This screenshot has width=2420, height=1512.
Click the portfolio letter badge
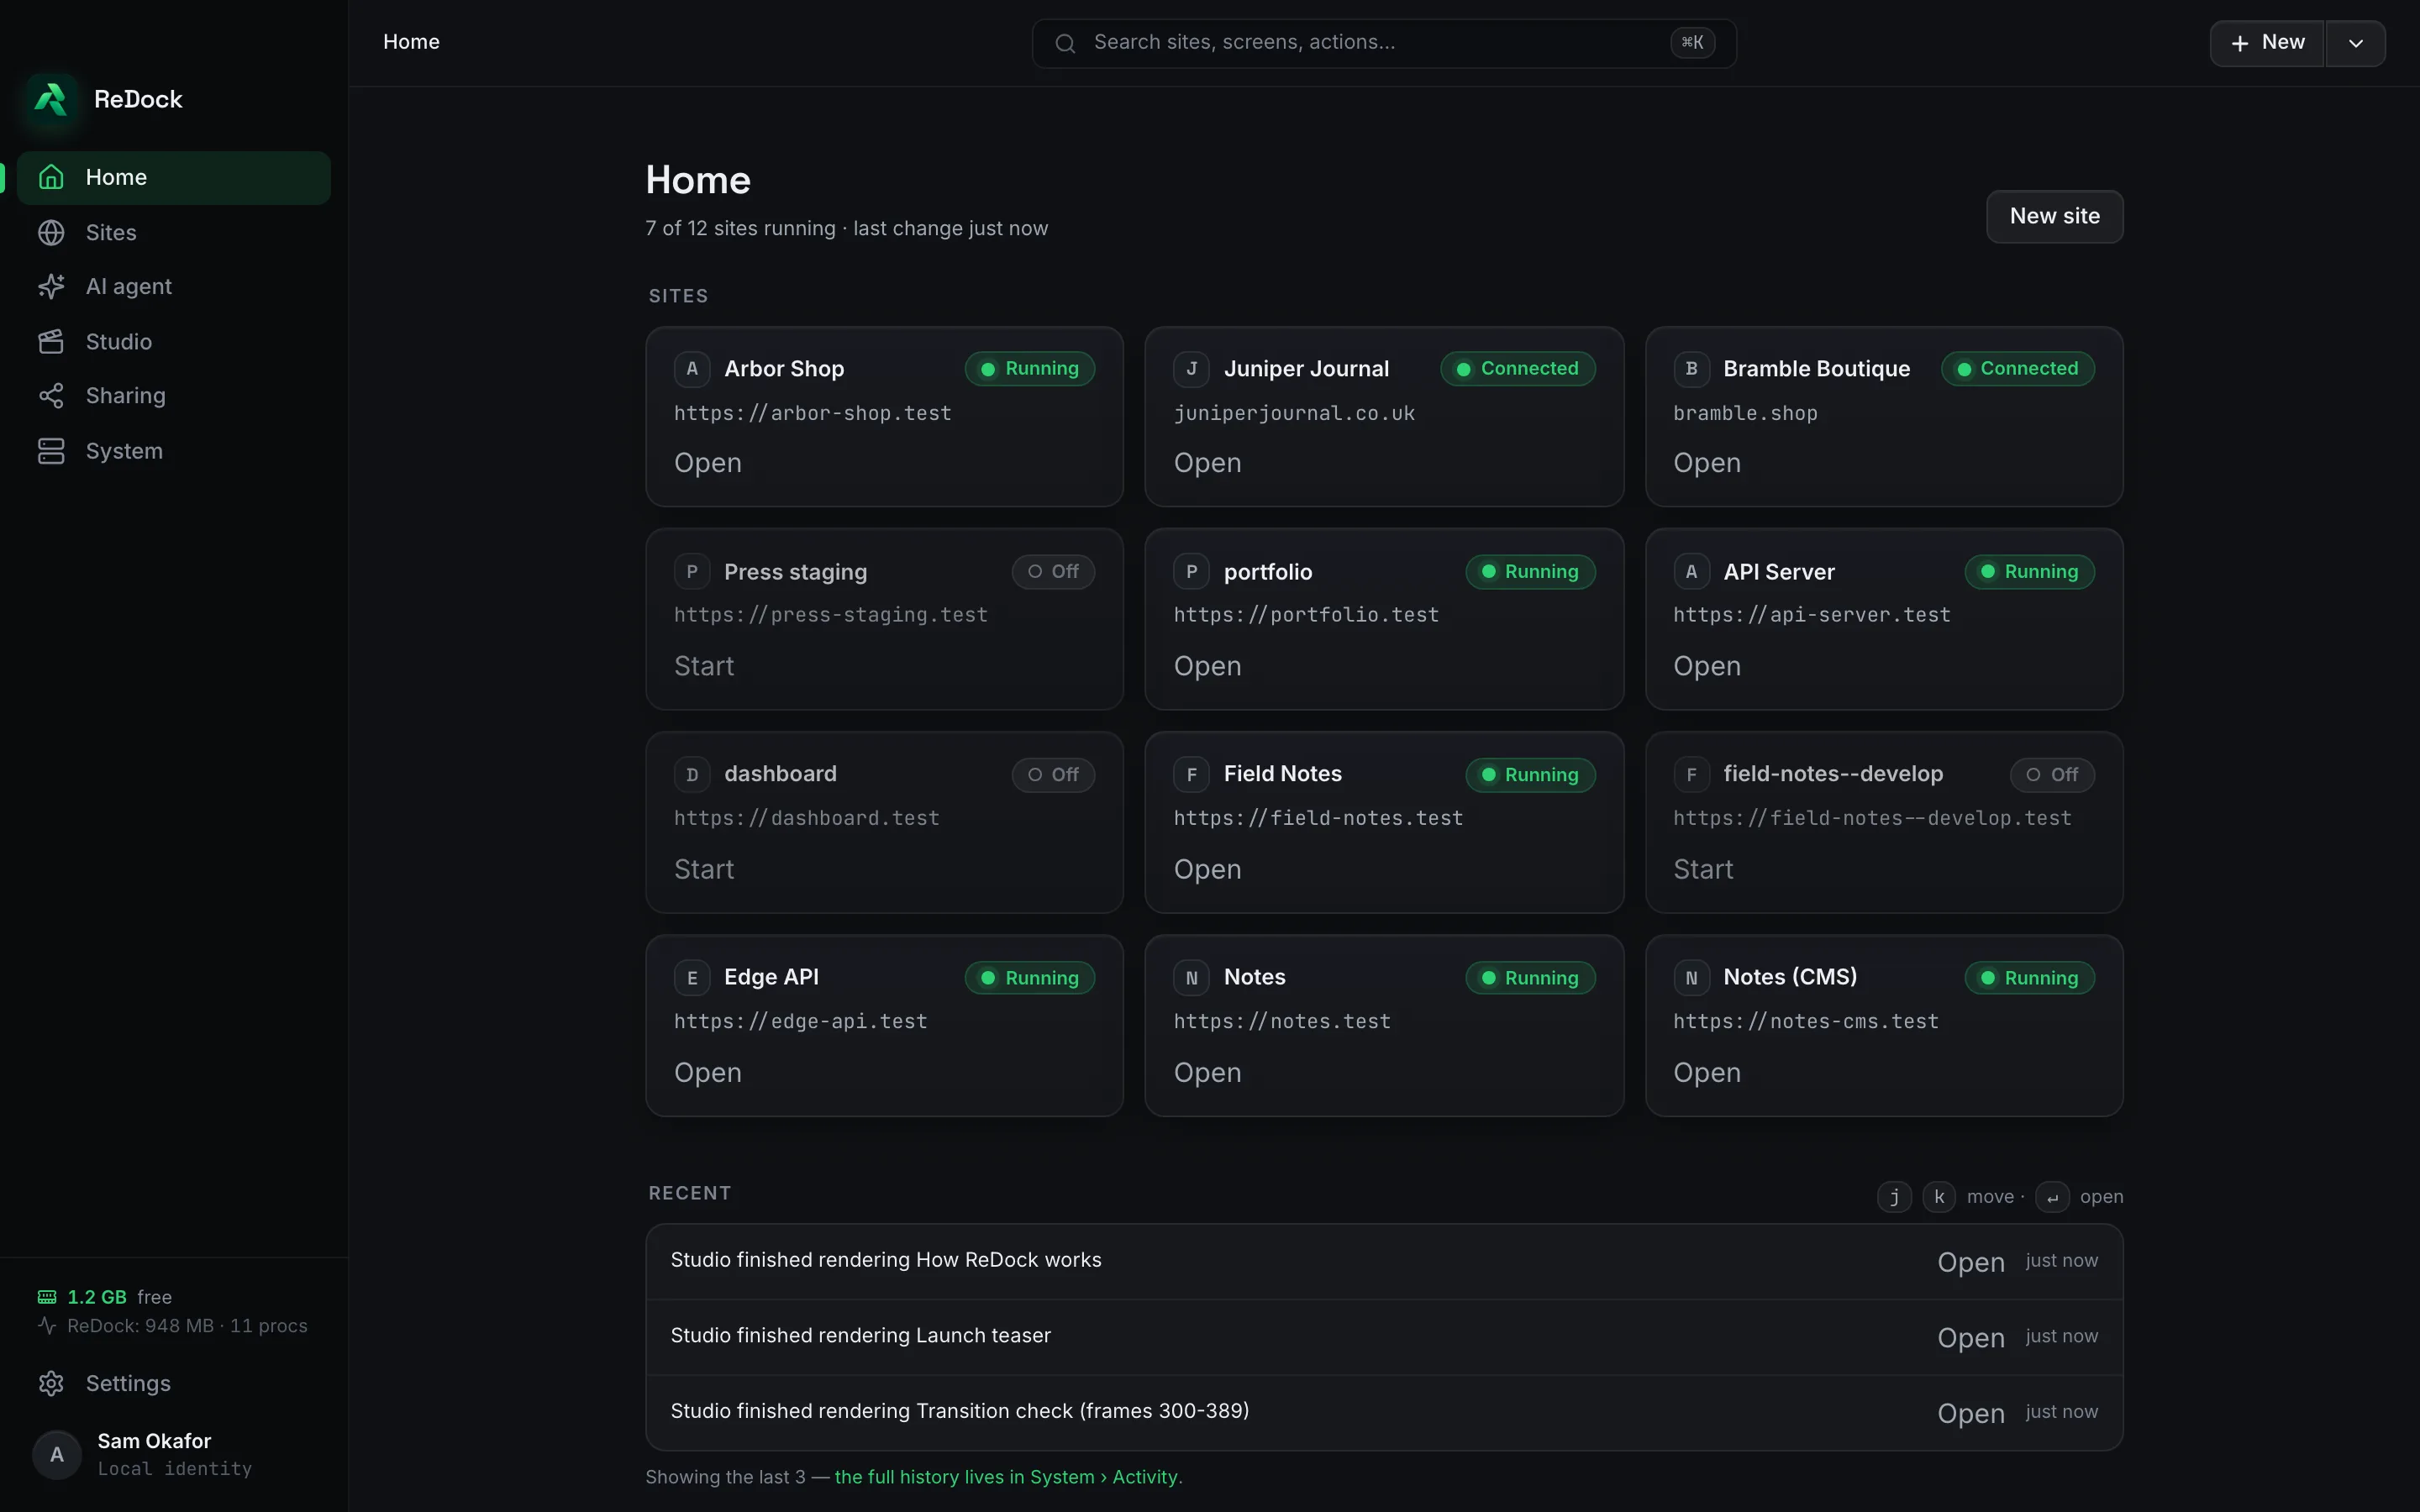(1191, 572)
